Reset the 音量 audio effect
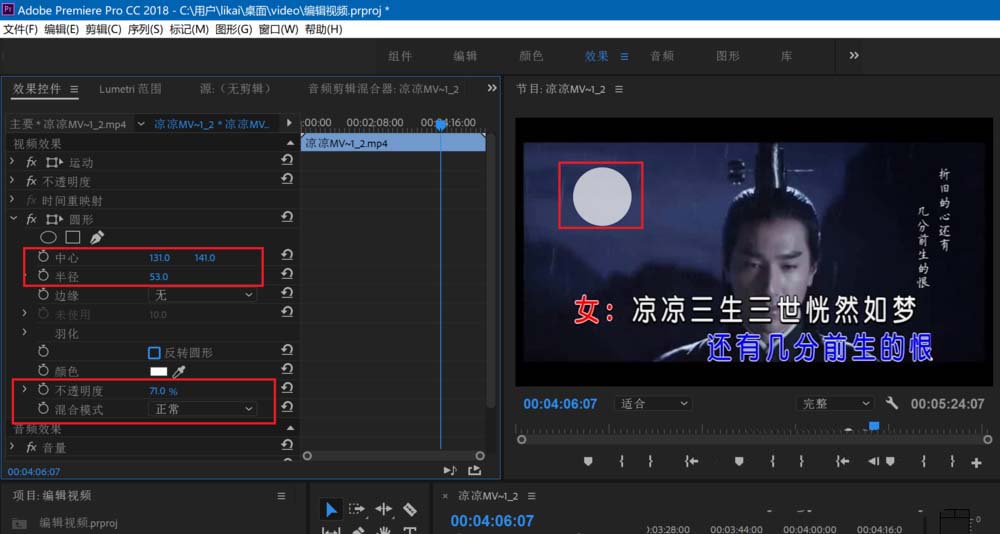This screenshot has width=1000, height=534. (287, 445)
